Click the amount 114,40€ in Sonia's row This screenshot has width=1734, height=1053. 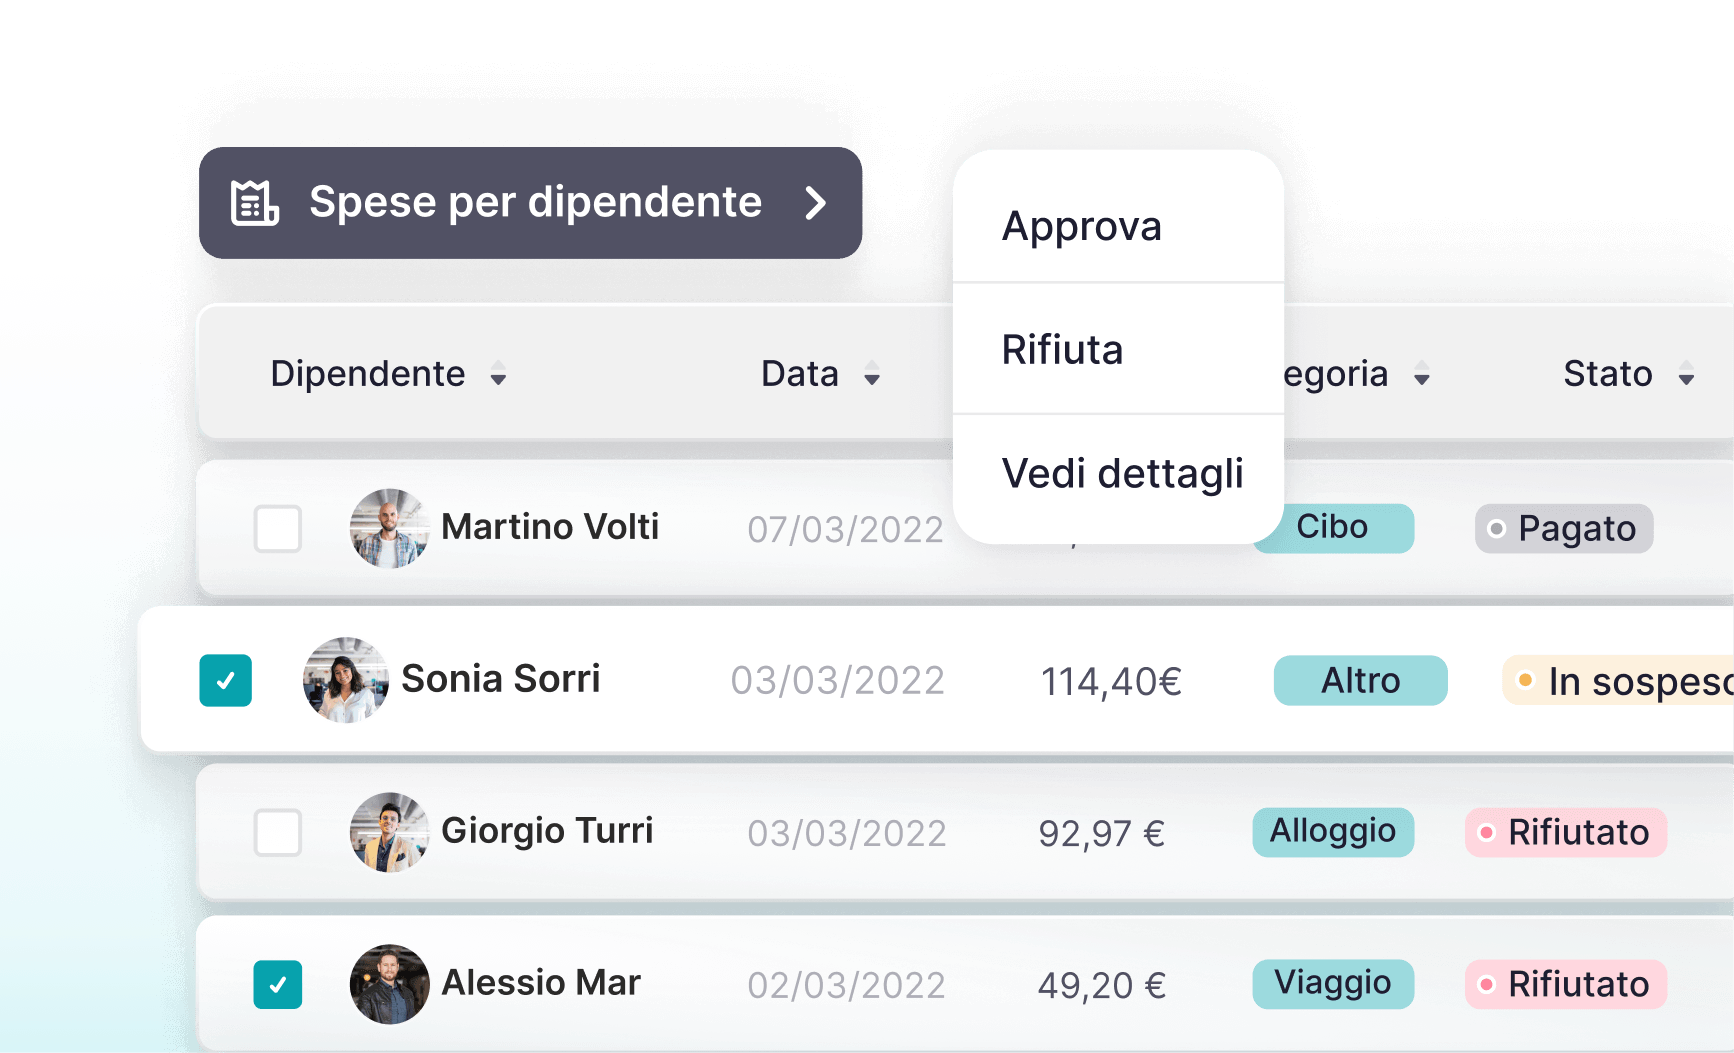(x=1110, y=681)
